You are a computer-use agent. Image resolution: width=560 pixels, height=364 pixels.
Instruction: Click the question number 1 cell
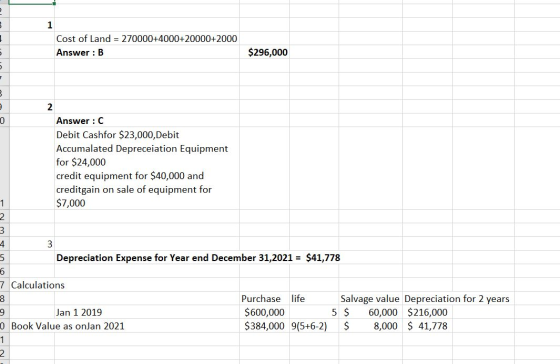(x=32, y=25)
